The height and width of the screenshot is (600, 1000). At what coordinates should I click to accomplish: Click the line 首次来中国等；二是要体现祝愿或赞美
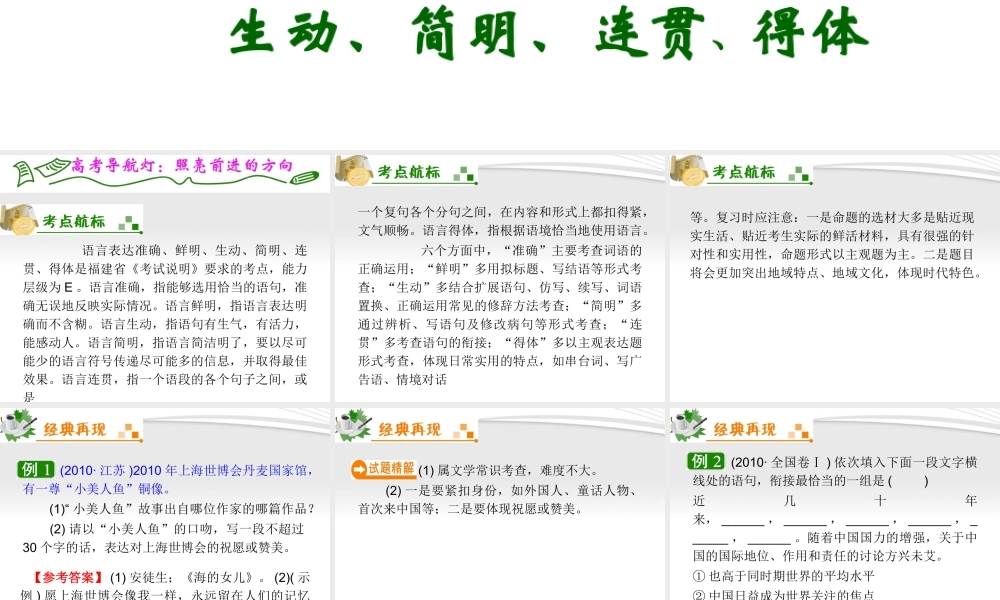click(x=471, y=509)
